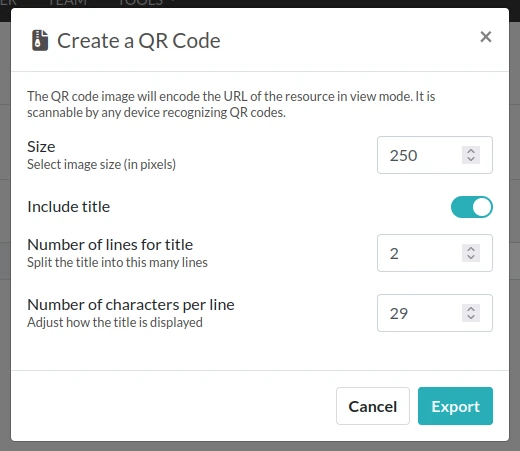
Task: Increase number of characters per line
Action: (x=471, y=309)
